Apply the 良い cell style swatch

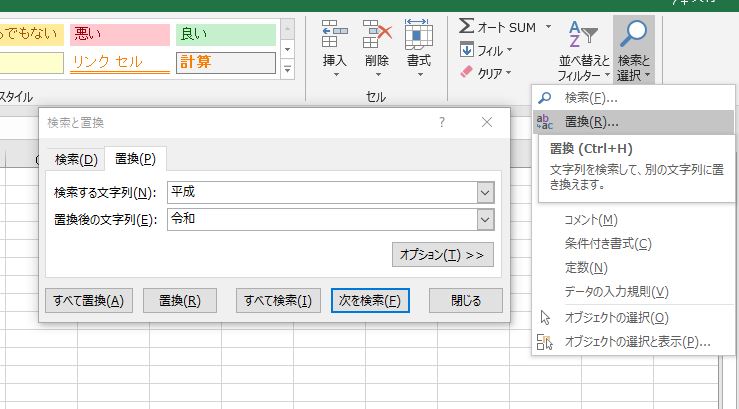tap(226, 35)
